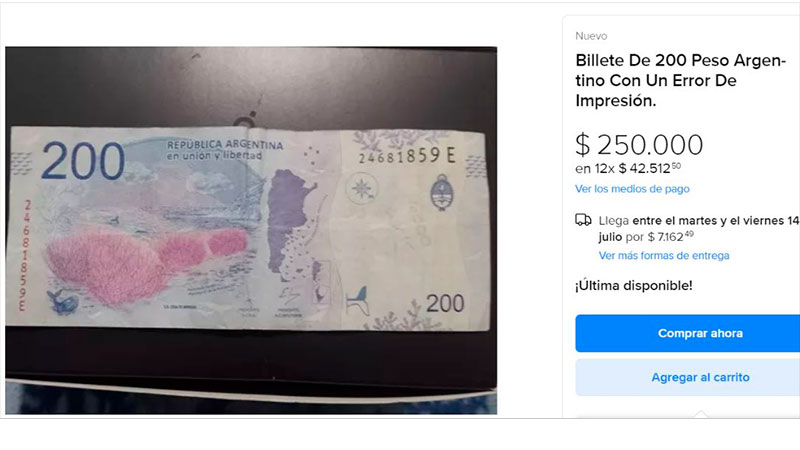
Task: Click the blue whale illustration on bill
Action: 62,301
